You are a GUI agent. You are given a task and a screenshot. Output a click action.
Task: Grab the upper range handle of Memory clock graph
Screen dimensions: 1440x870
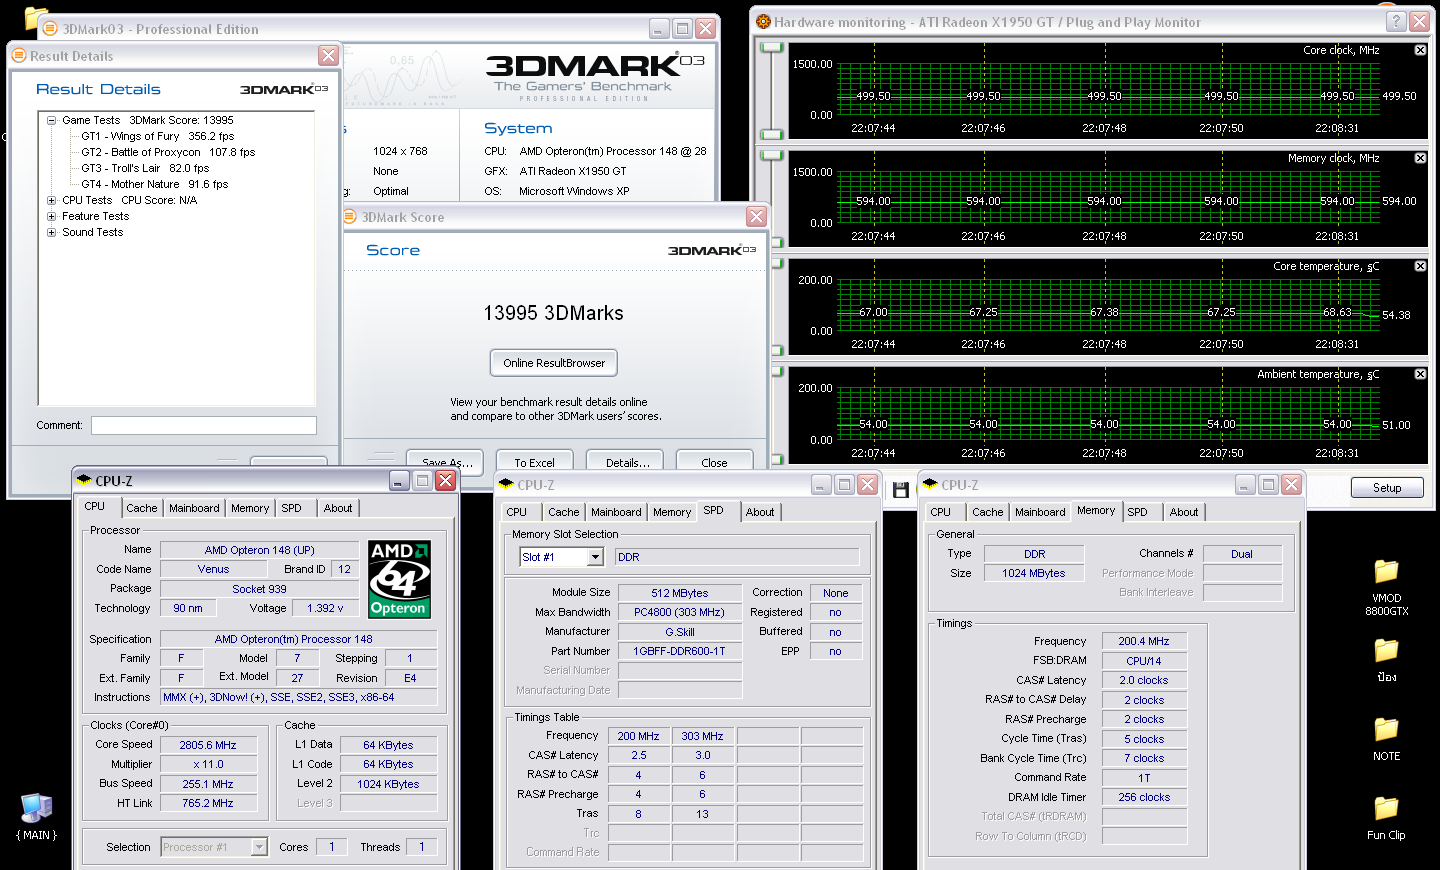(771, 155)
